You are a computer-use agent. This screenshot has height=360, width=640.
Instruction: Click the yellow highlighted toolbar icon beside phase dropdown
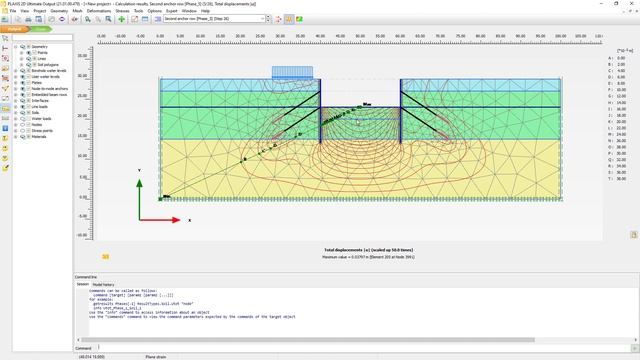coord(289,19)
